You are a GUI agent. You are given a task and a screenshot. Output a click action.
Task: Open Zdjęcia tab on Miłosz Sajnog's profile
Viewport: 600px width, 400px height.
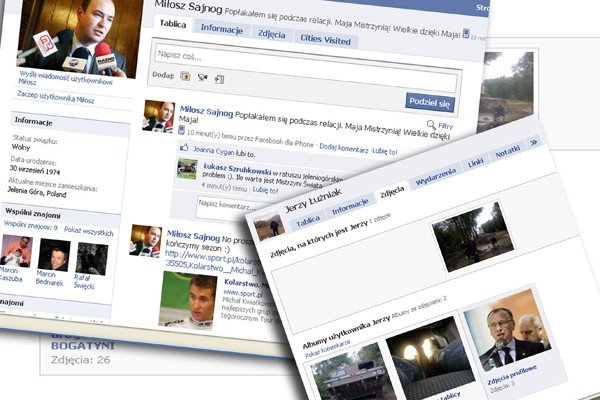click(x=271, y=34)
